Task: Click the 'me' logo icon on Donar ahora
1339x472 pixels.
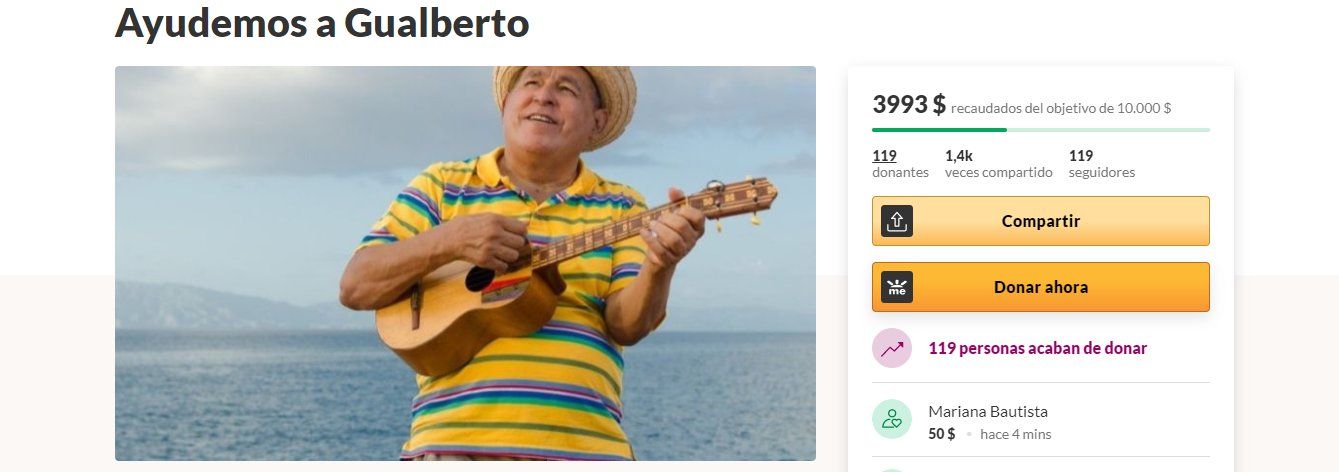Action: [x=897, y=287]
